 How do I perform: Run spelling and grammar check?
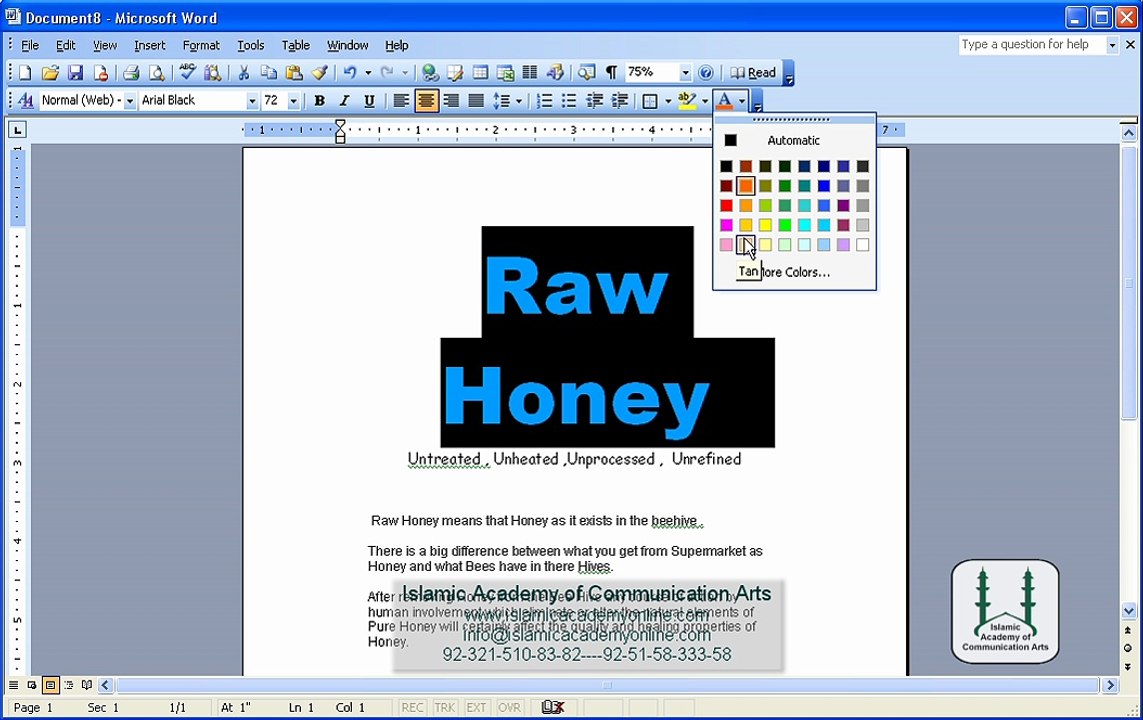point(187,72)
